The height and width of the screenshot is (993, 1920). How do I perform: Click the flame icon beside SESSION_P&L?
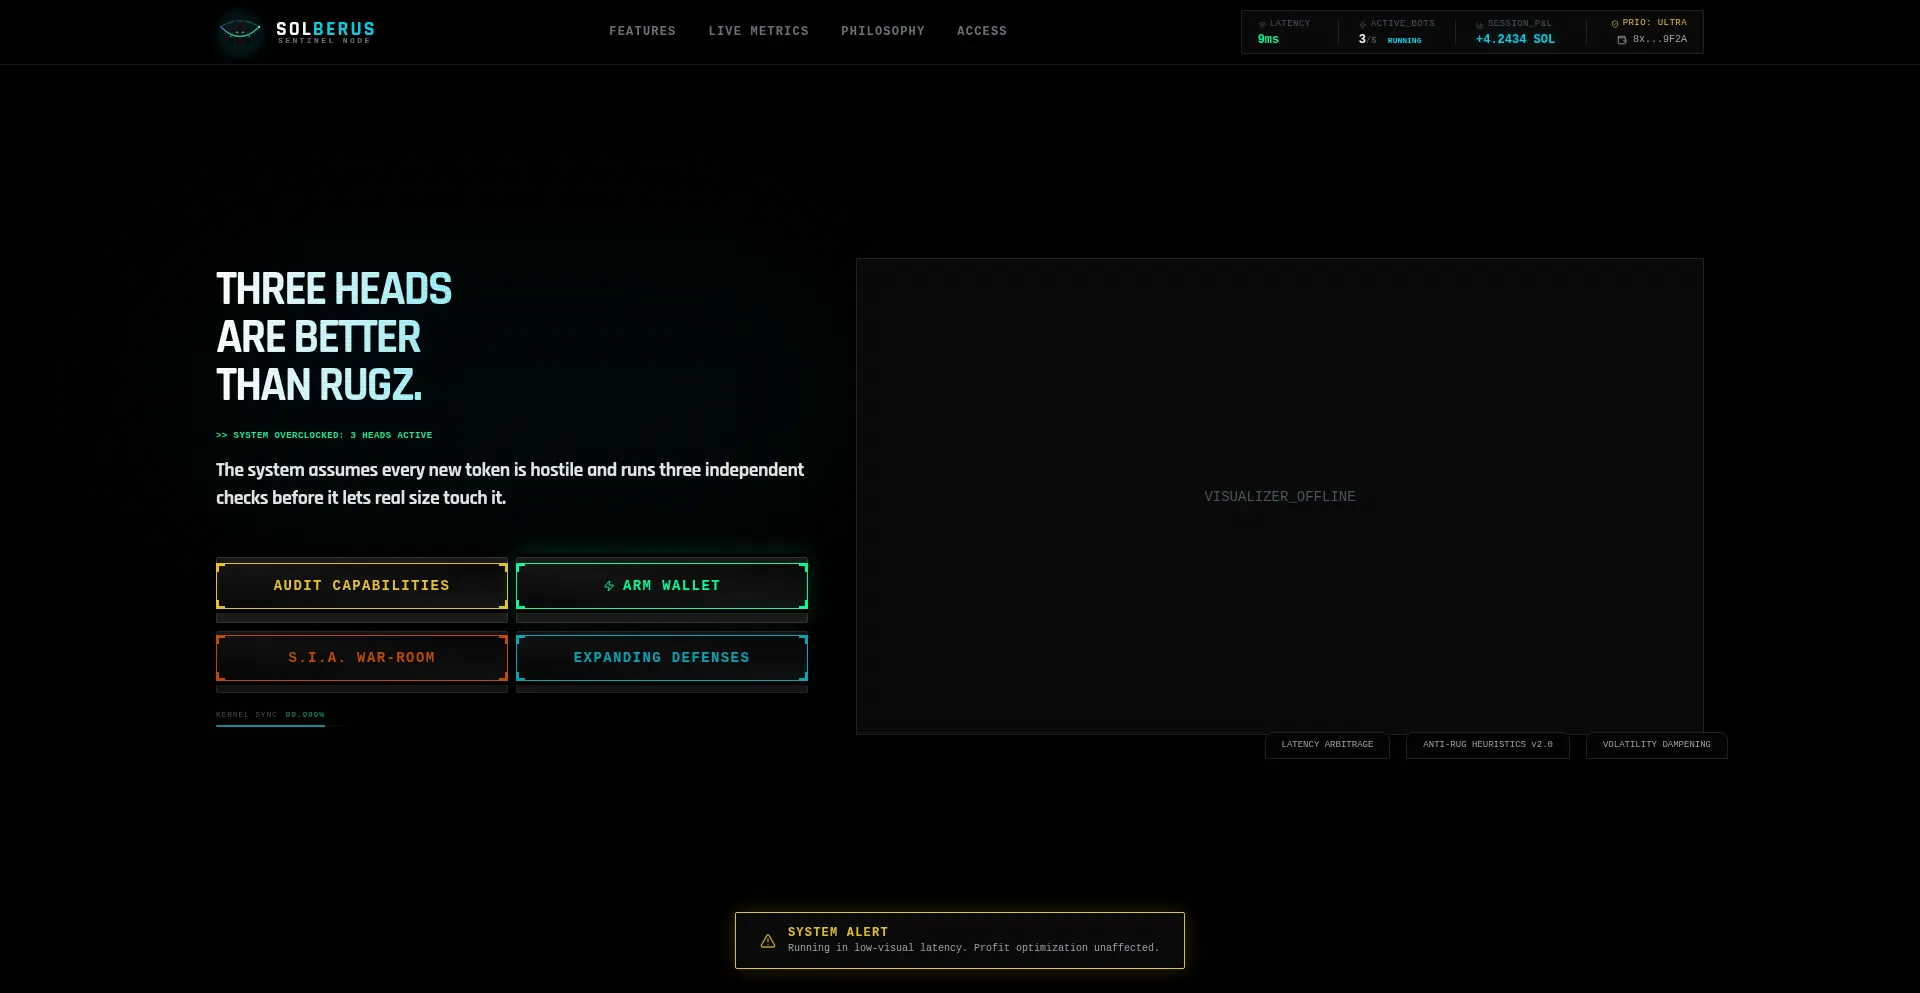(x=1480, y=24)
